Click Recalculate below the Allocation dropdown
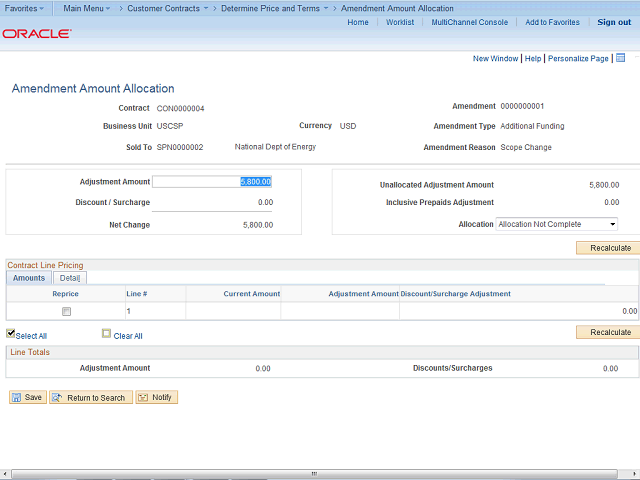 (x=607, y=247)
